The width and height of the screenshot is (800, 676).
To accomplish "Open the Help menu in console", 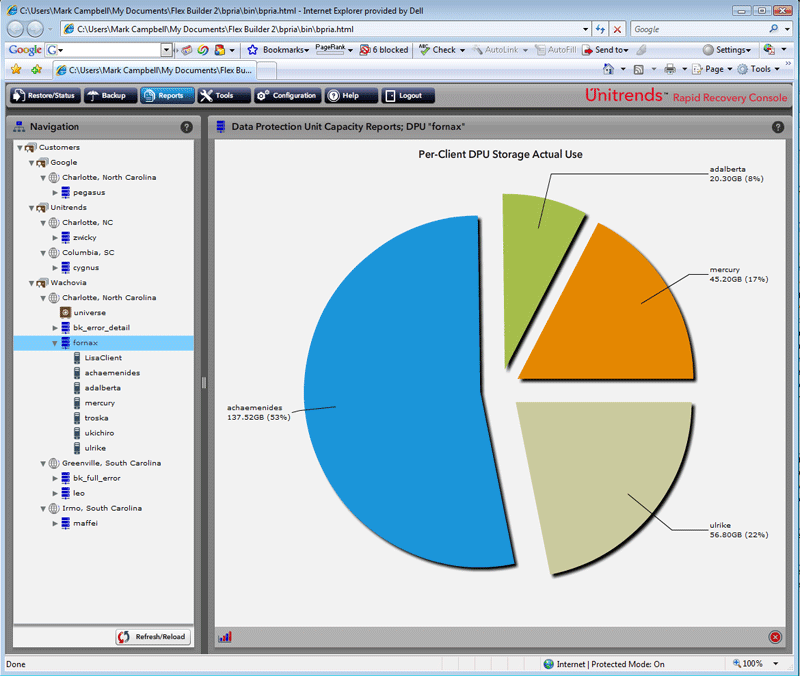I will click(x=351, y=95).
